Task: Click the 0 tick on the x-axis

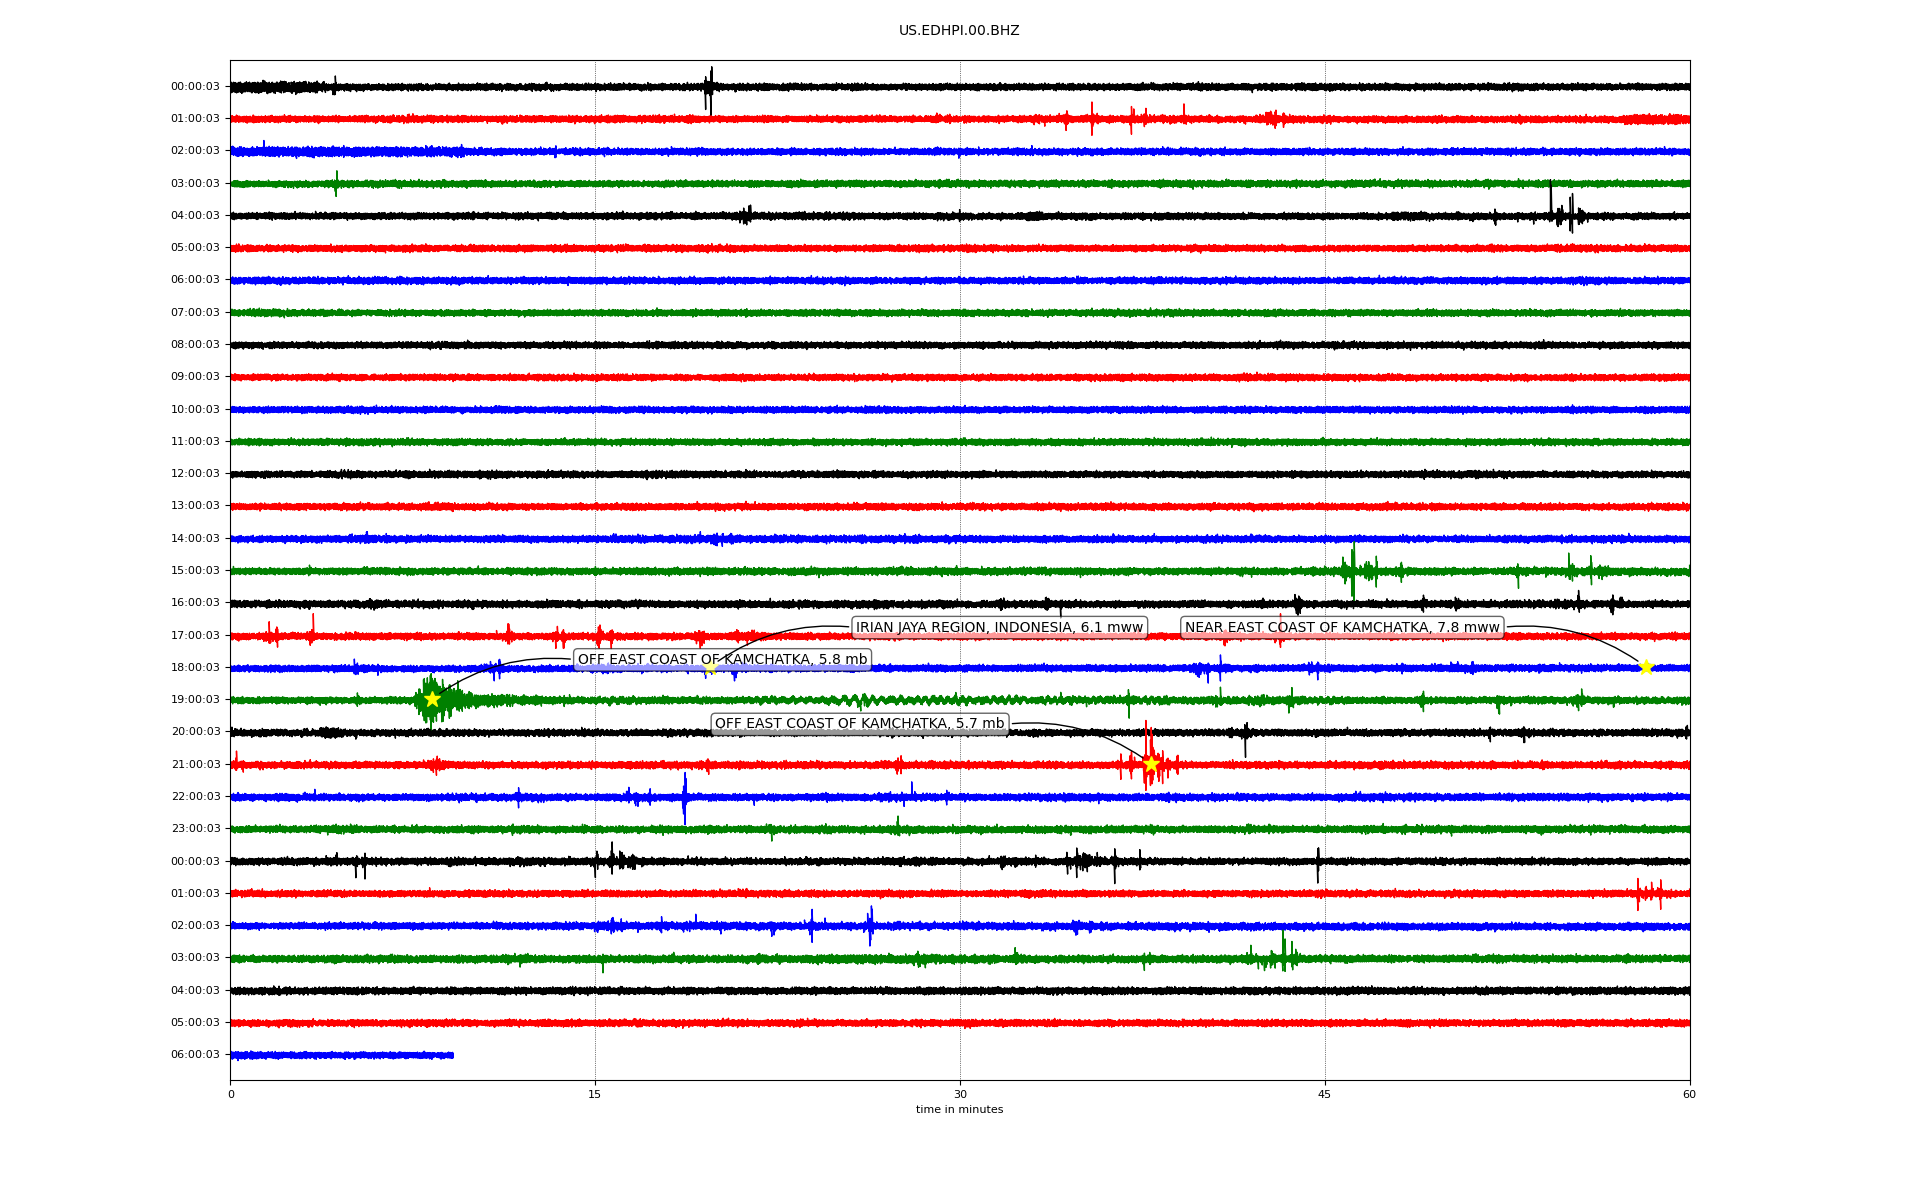Action: pyautogui.click(x=231, y=1094)
